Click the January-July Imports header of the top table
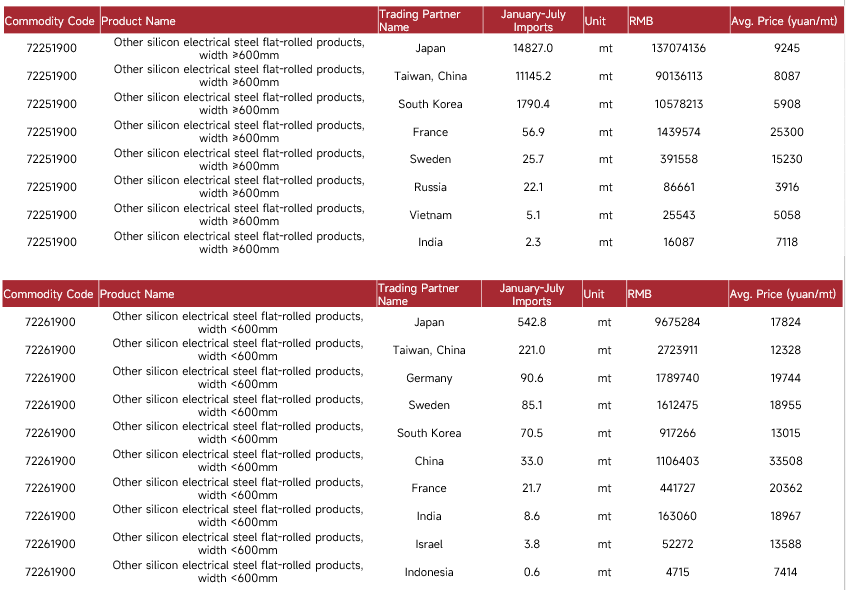The width and height of the screenshot is (846, 590). tap(533, 20)
